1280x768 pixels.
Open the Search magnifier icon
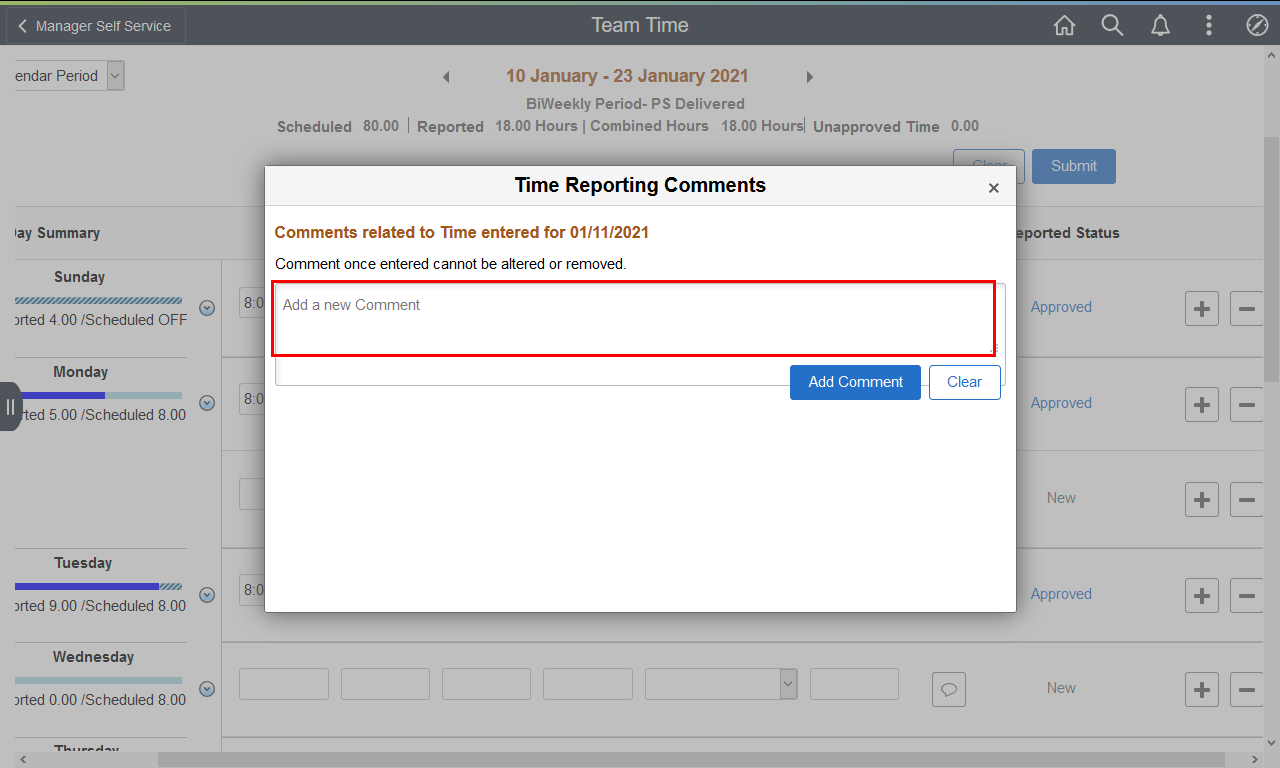(x=1112, y=26)
